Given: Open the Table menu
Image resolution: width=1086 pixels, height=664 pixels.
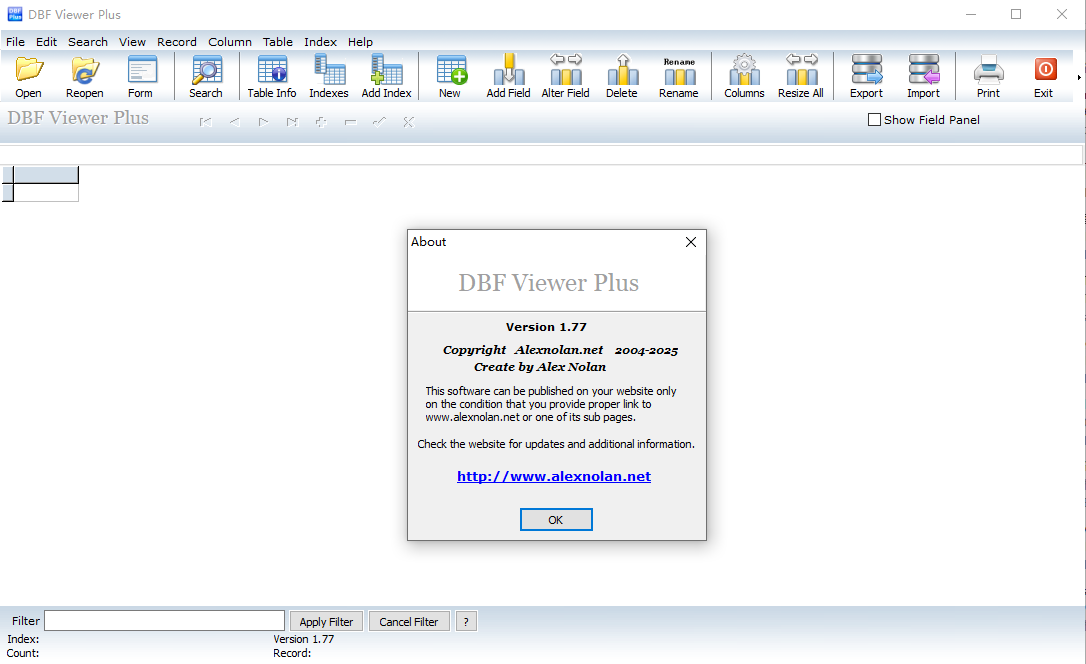Looking at the screenshot, I should click(x=278, y=42).
